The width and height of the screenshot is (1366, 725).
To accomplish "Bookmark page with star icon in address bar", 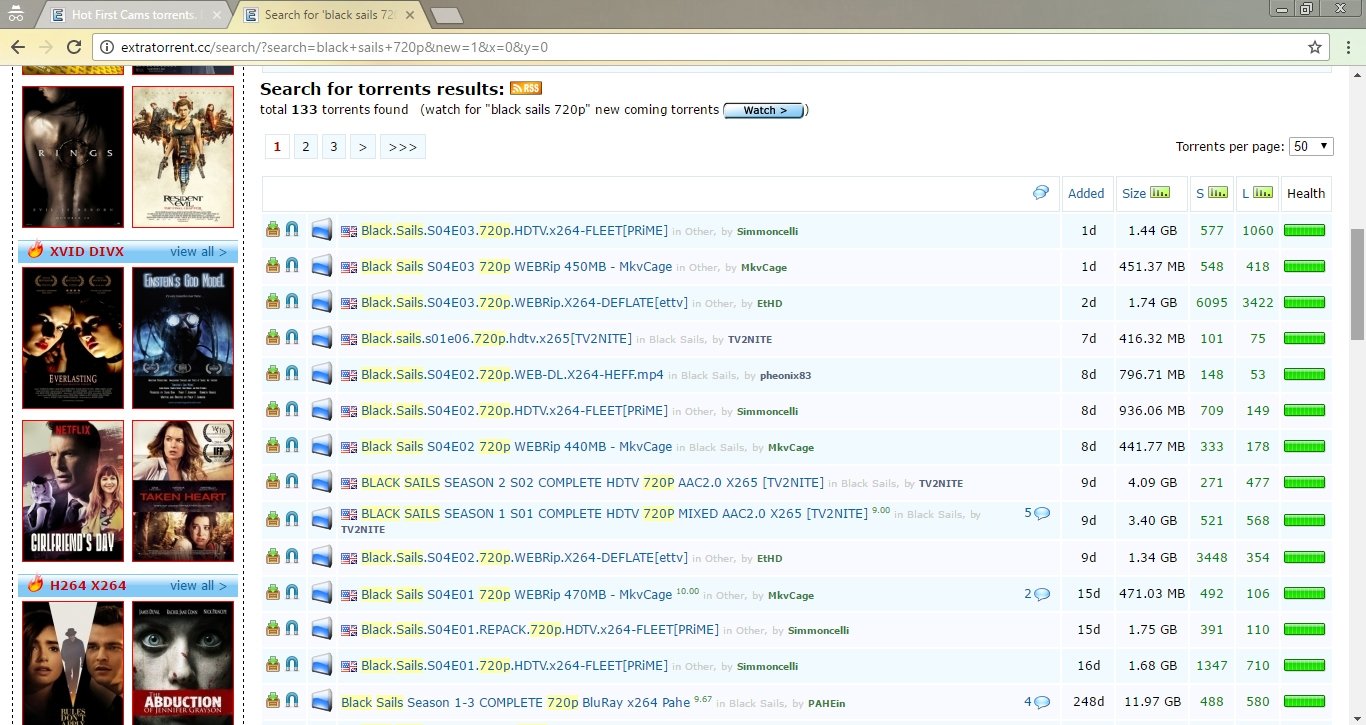I will pos(1315,47).
